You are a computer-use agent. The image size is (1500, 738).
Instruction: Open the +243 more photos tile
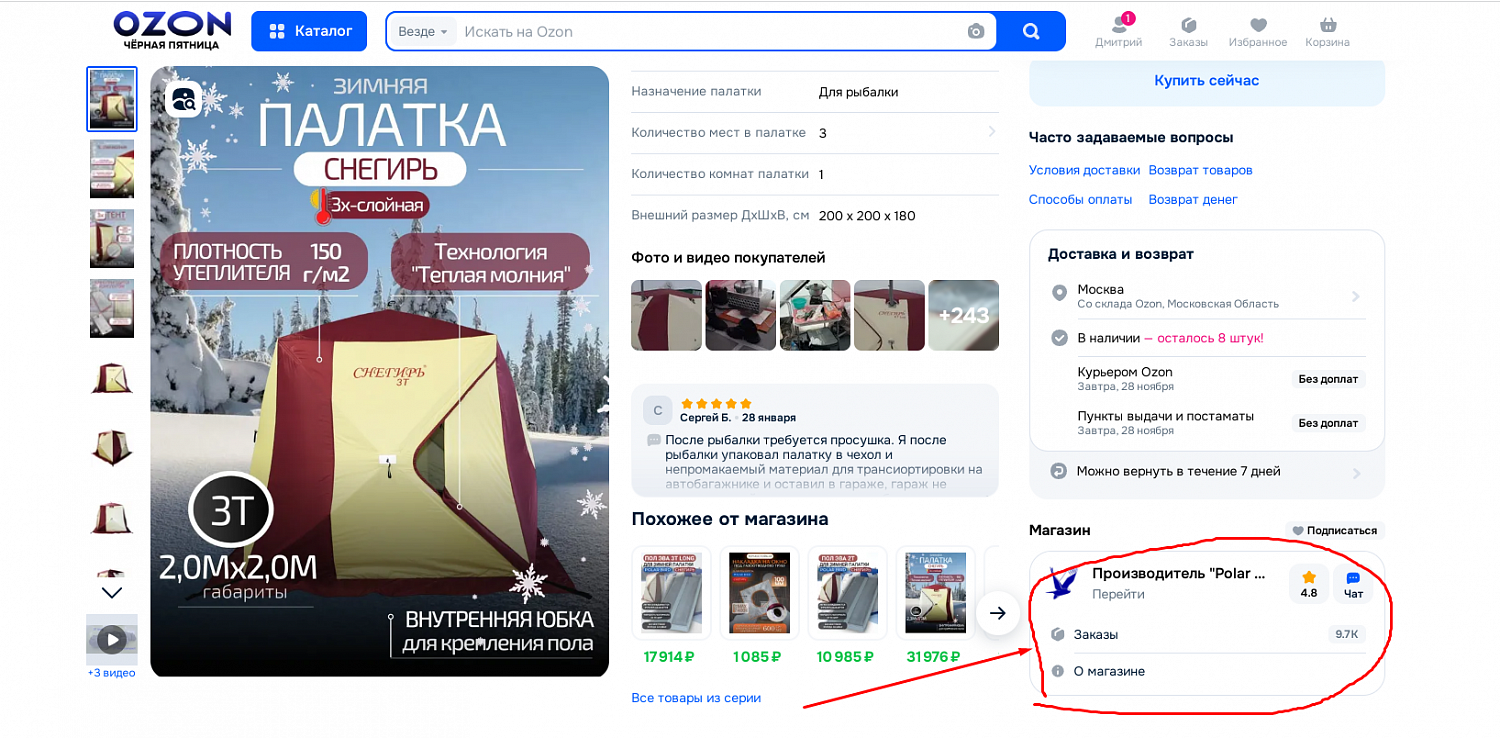pos(964,315)
